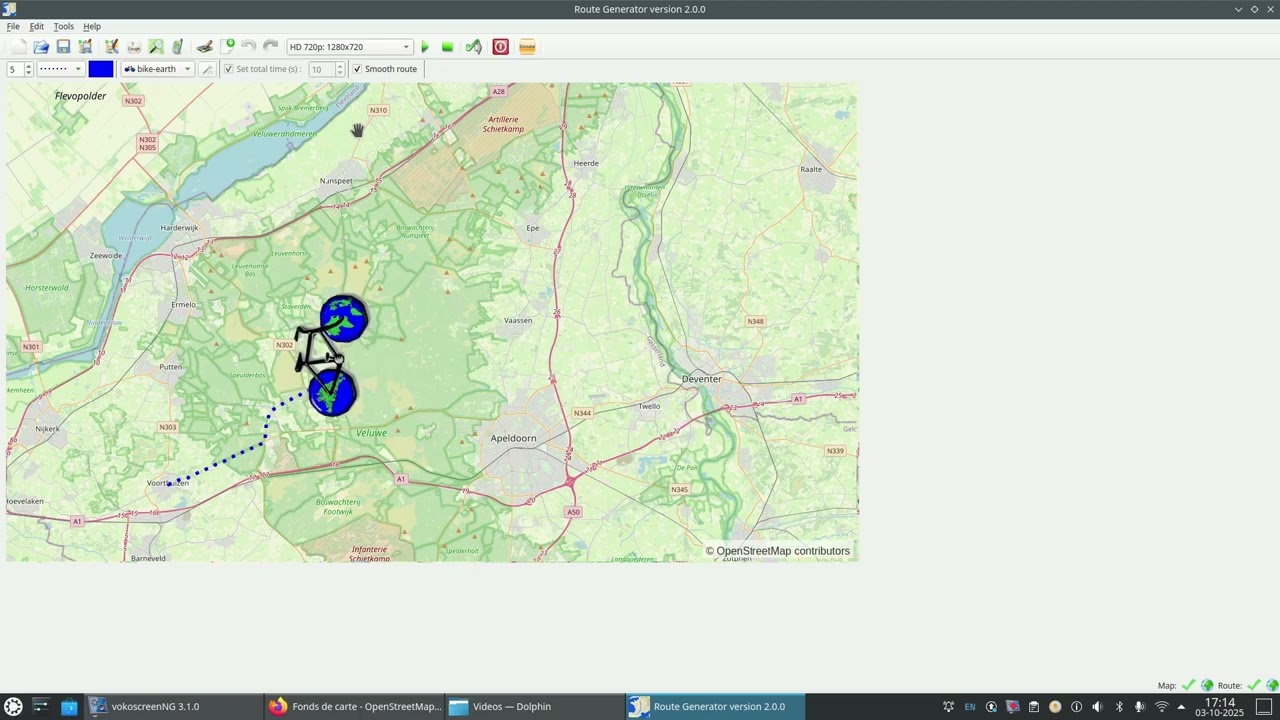Click the map-with-pencil import icon
The height and width of the screenshot is (720, 1280).
coord(111,47)
